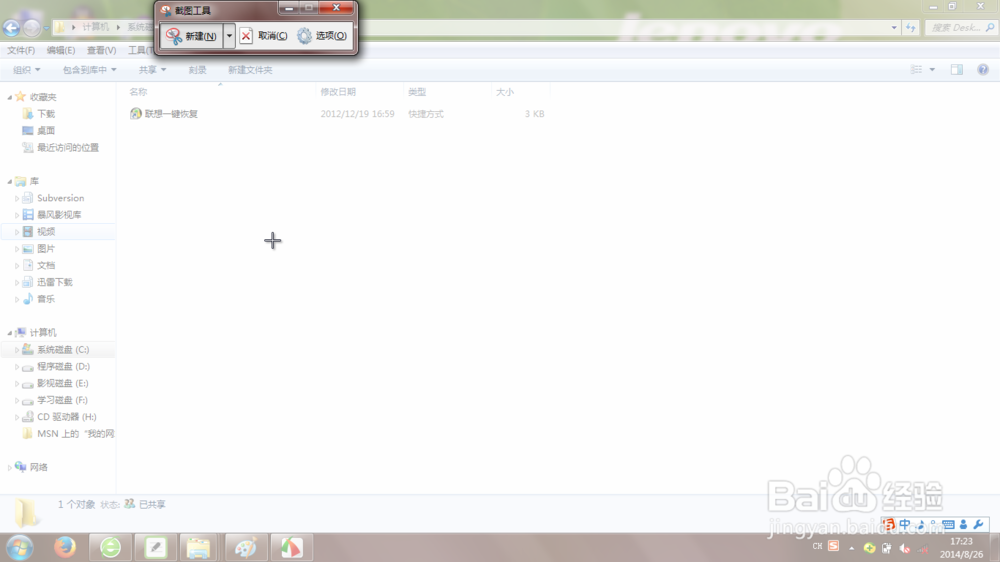Open the Windows Start button

[x=20, y=548]
